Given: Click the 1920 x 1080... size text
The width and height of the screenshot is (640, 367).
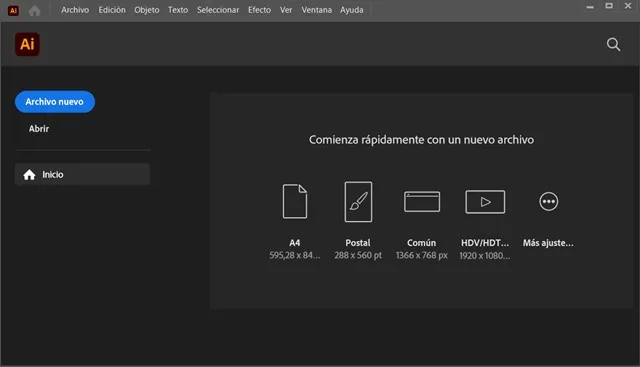Looking at the screenshot, I should (485, 256).
